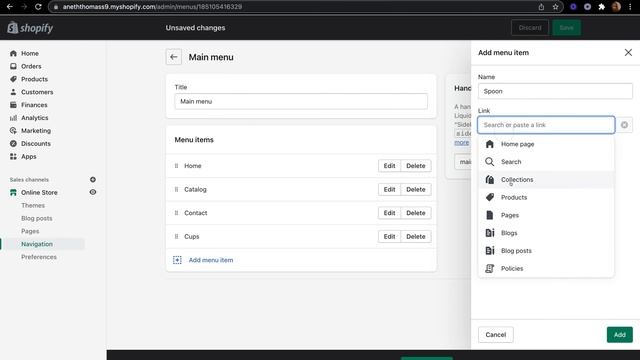Open Customers in the sidebar
Screen dimensions: 640x360
tap(37, 92)
